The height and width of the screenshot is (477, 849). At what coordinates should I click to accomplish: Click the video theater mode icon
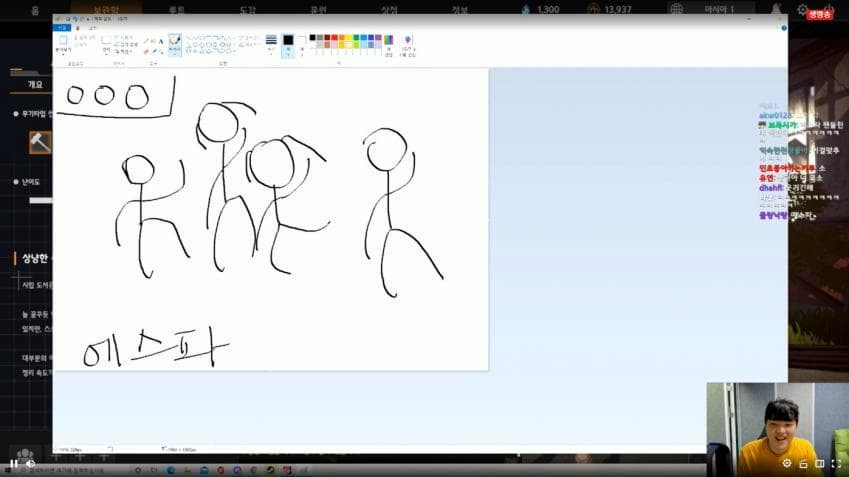tap(820, 463)
